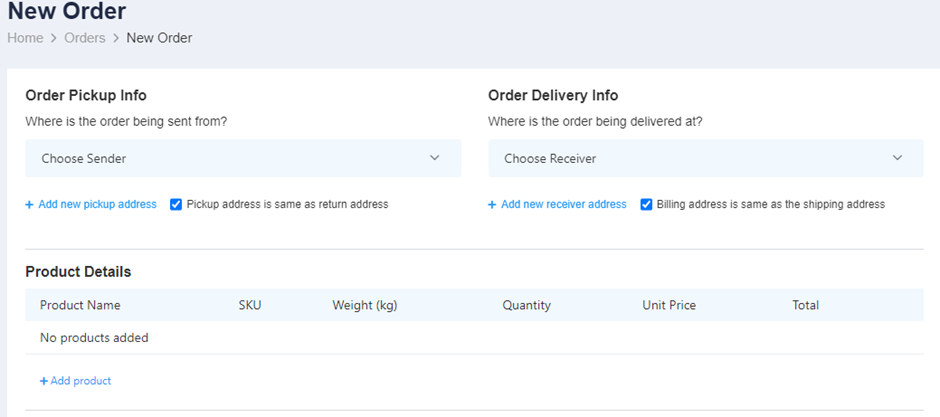
Task: Navigate to Orders in the breadcrumb
Action: 85,38
